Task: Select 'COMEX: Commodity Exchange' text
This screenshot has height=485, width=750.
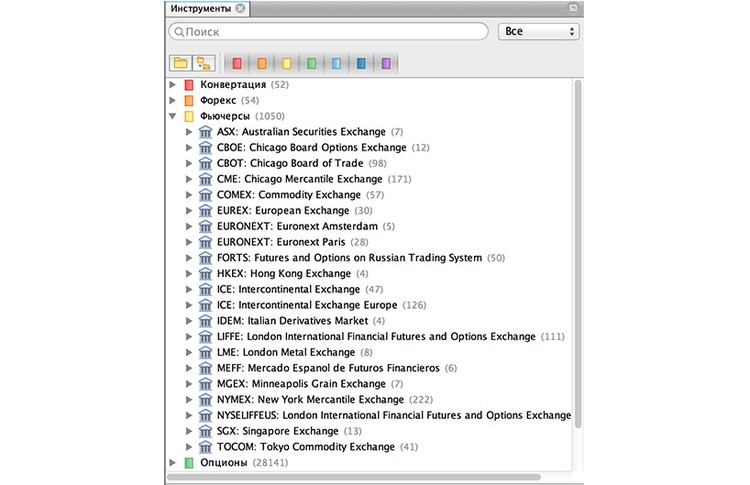Action: click(289, 195)
